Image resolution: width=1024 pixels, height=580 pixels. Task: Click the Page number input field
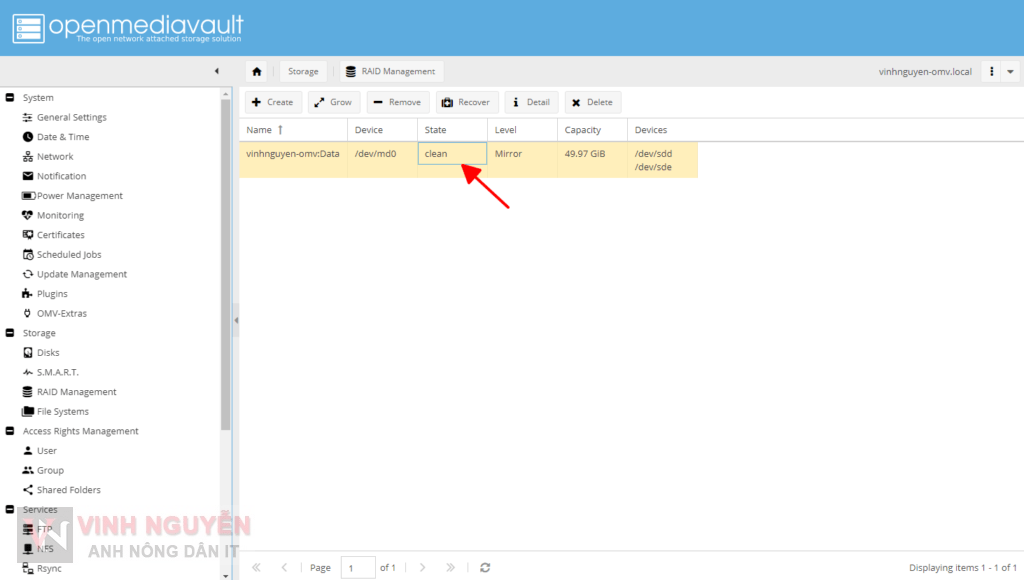tap(358, 567)
